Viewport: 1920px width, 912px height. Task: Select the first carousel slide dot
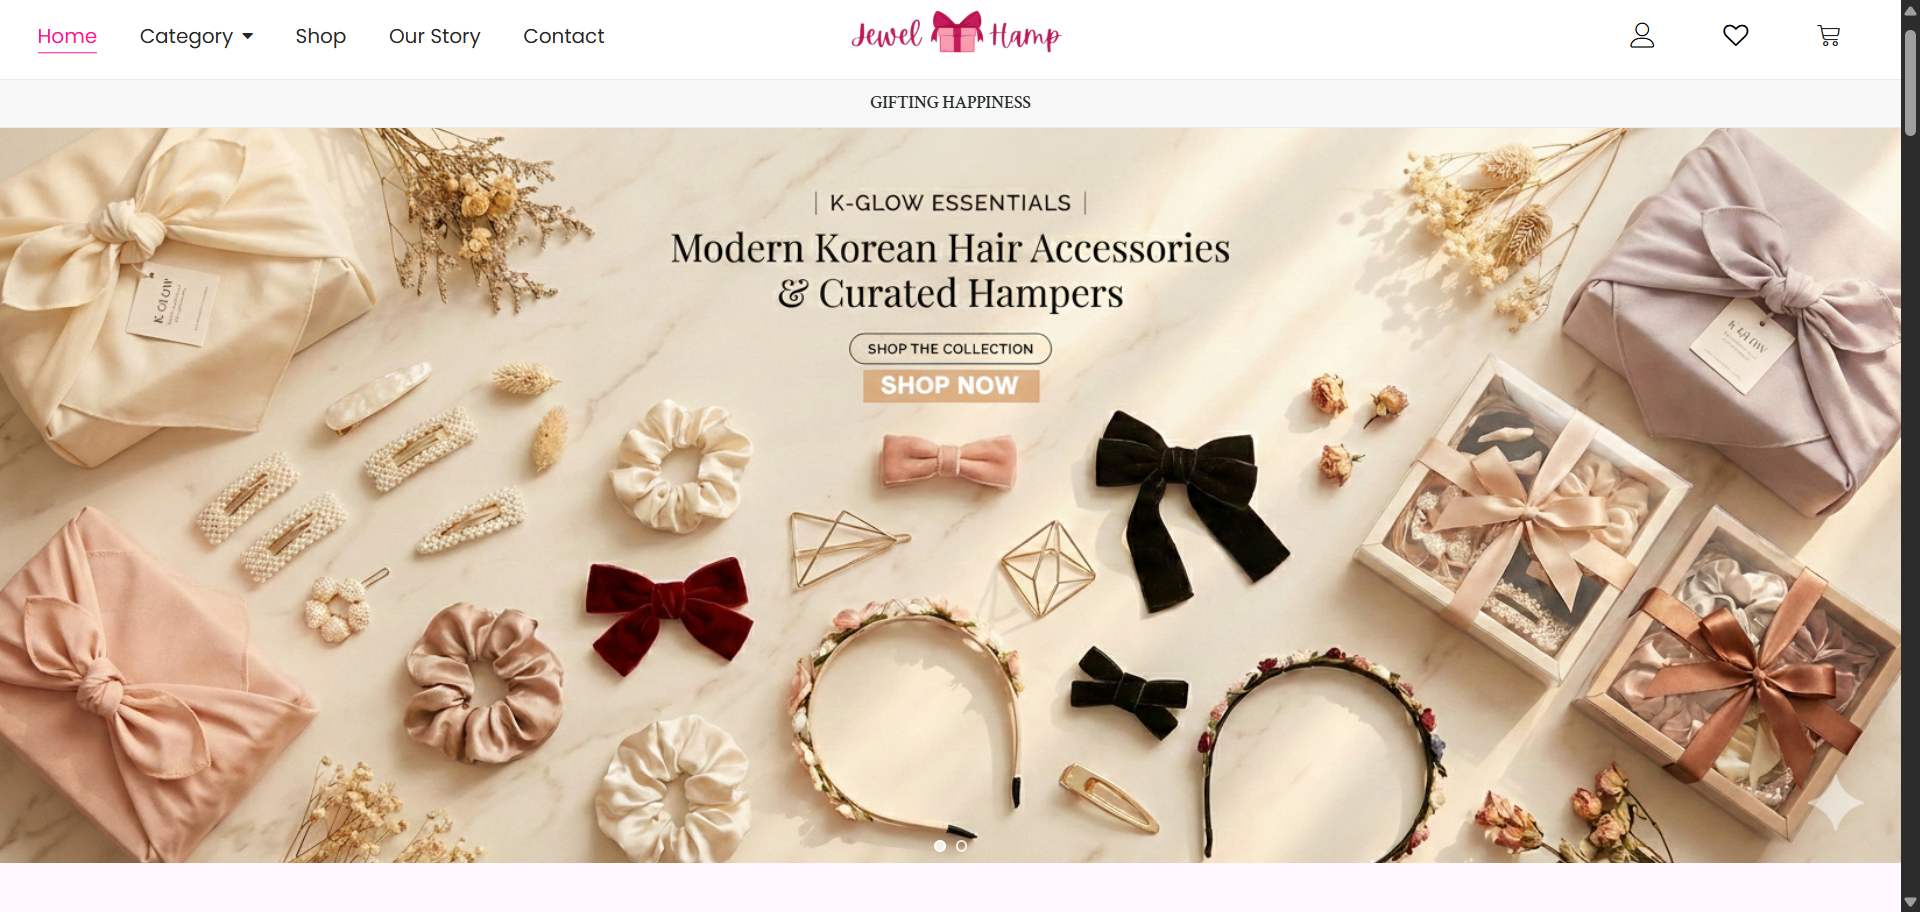coord(940,846)
